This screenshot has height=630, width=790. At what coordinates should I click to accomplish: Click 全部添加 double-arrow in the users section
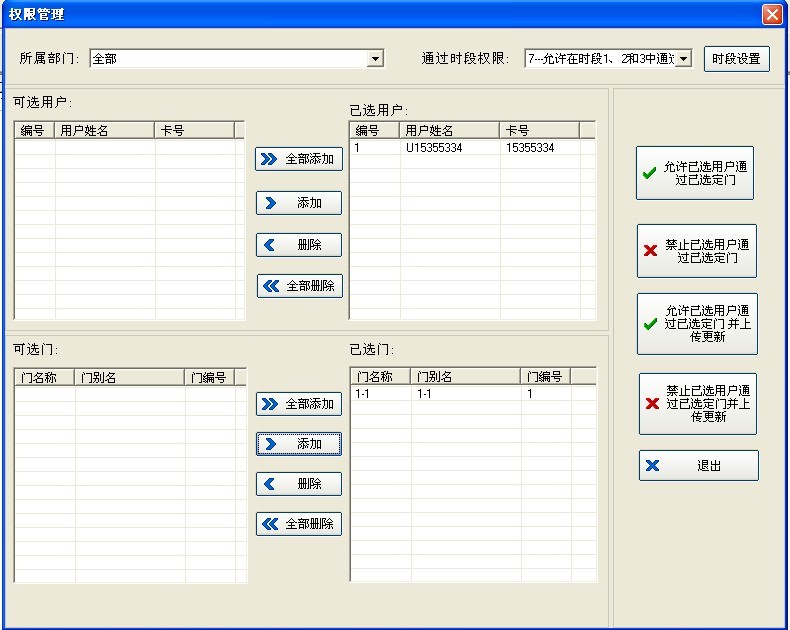(x=299, y=159)
